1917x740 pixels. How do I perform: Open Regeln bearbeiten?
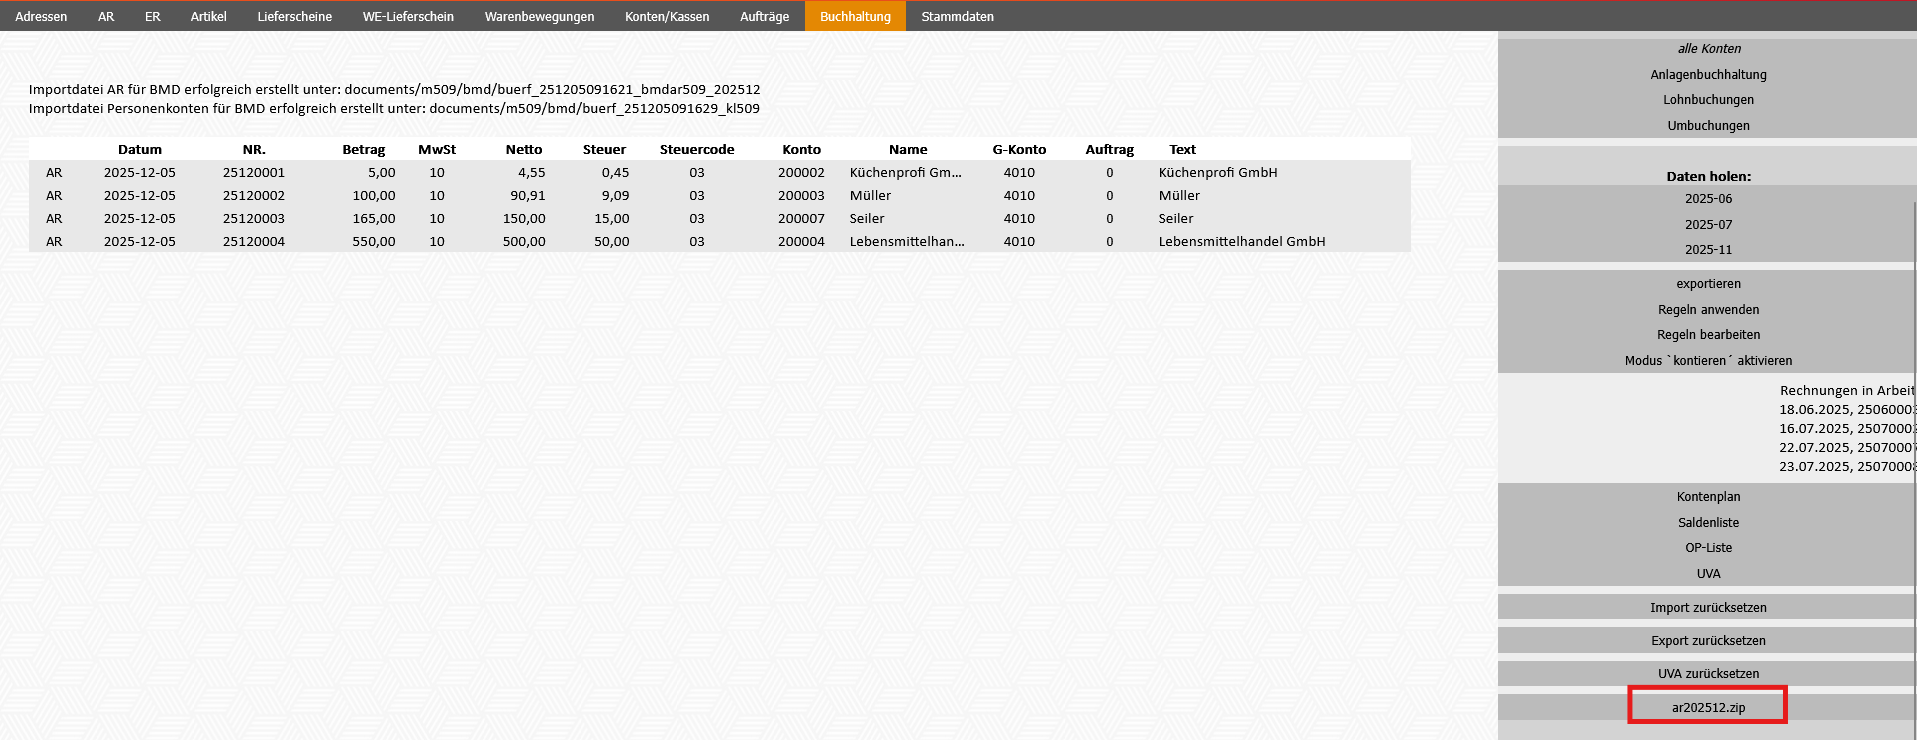tap(1707, 335)
